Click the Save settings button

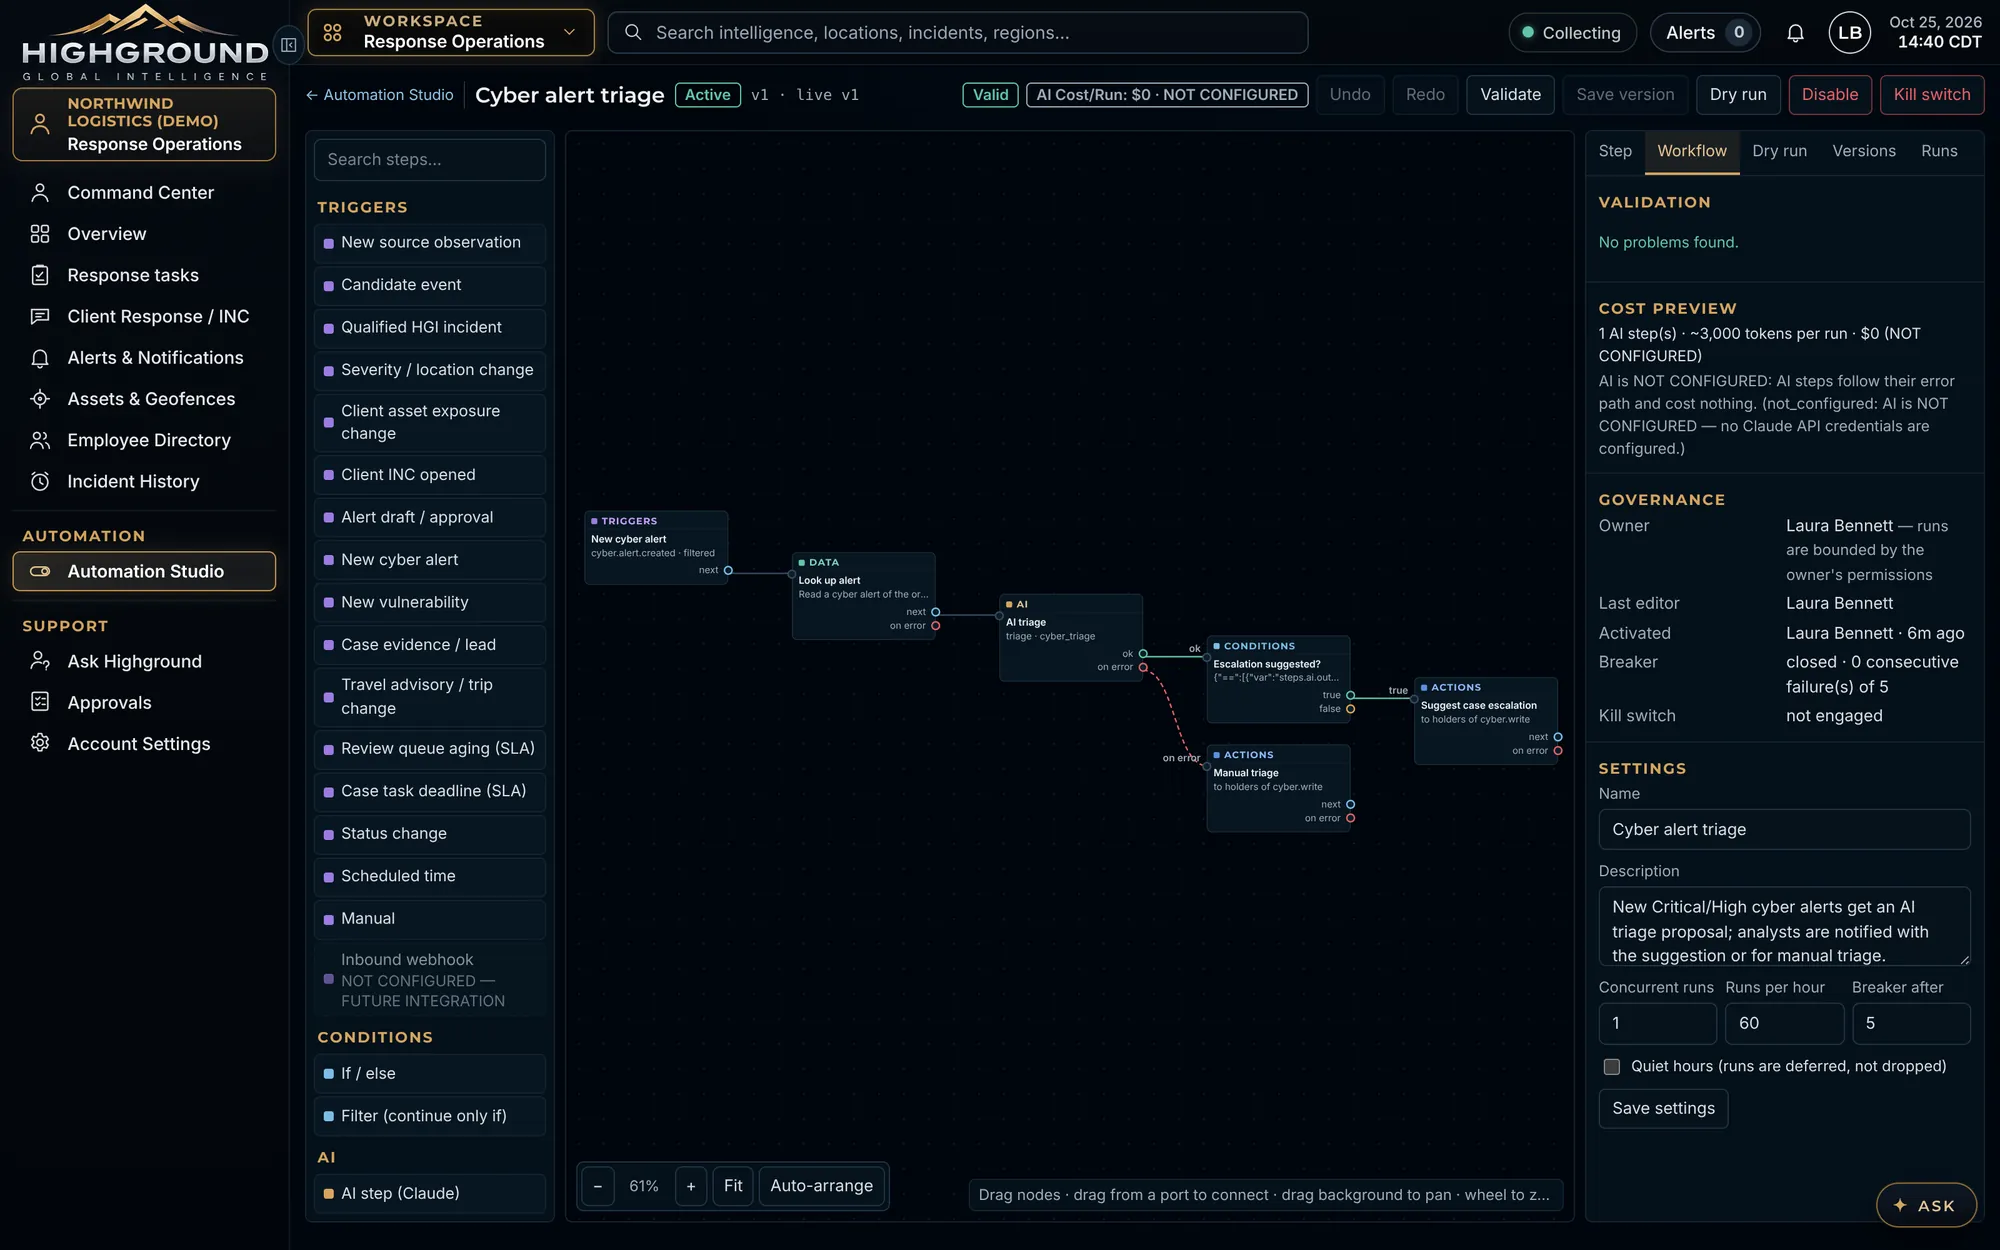click(x=1663, y=1108)
